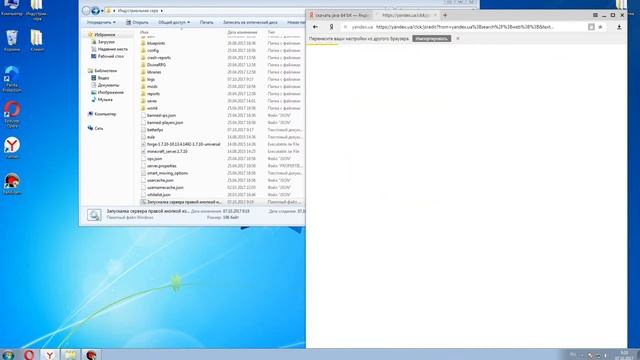640x360 pixels.
Task: Open the Изображения library
Action: point(111,92)
